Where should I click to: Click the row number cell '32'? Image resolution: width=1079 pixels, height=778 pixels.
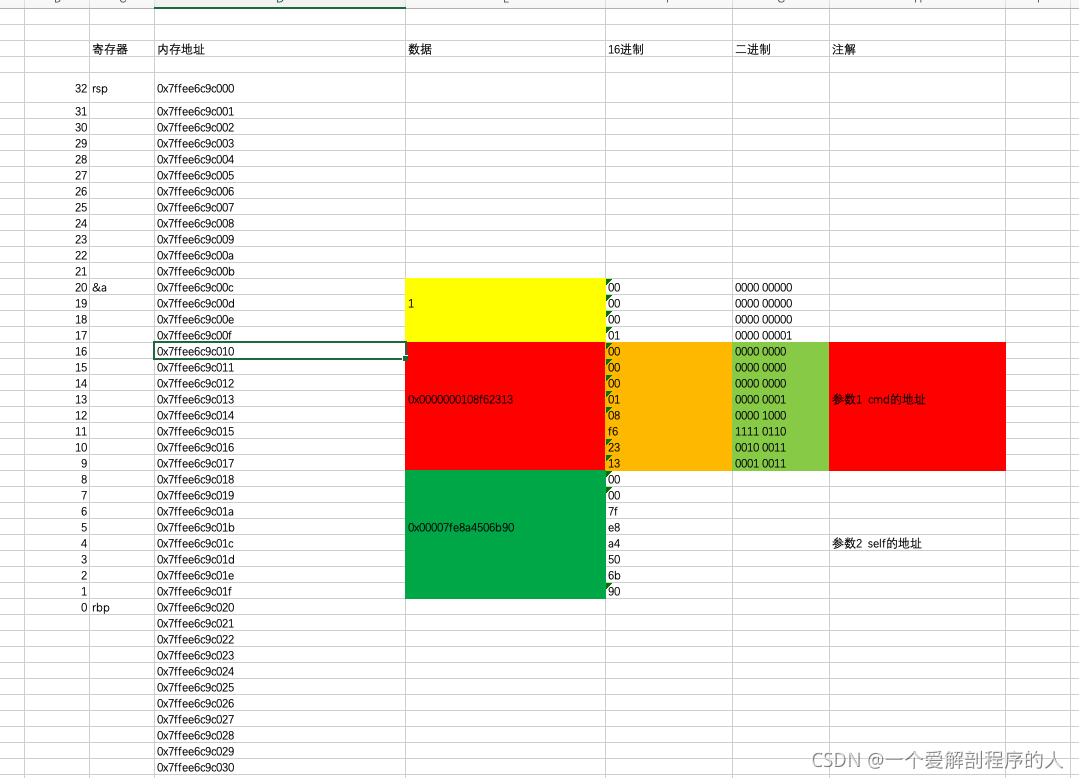click(x=57, y=88)
